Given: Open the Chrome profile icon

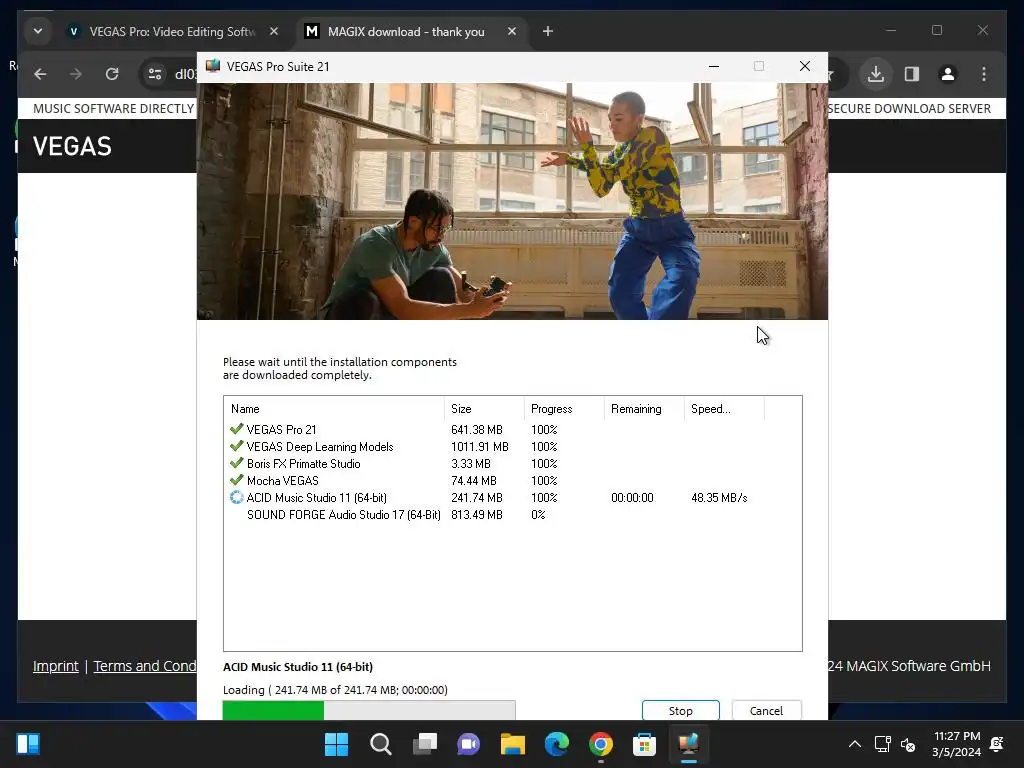Looking at the screenshot, I should 948,74.
